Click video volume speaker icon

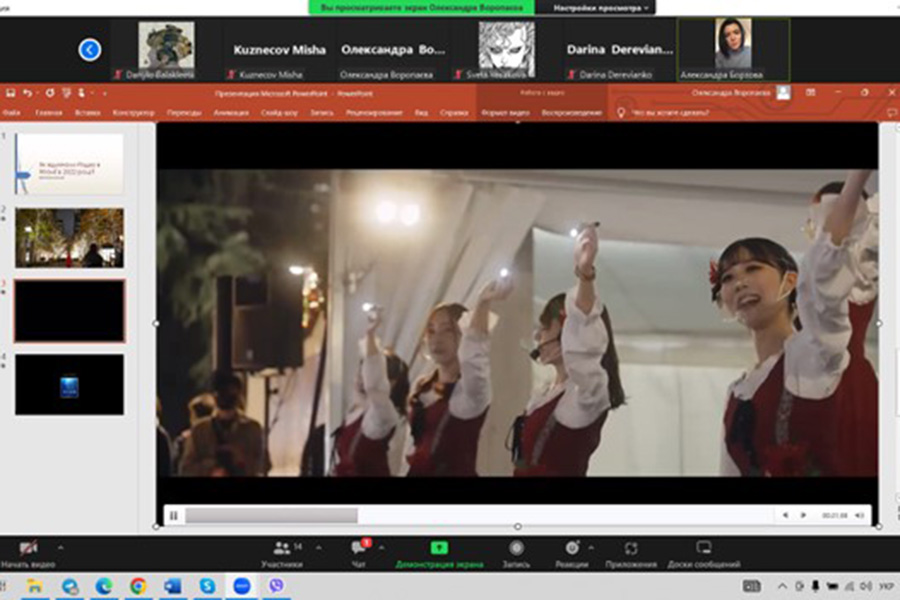click(x=859, y=515)
